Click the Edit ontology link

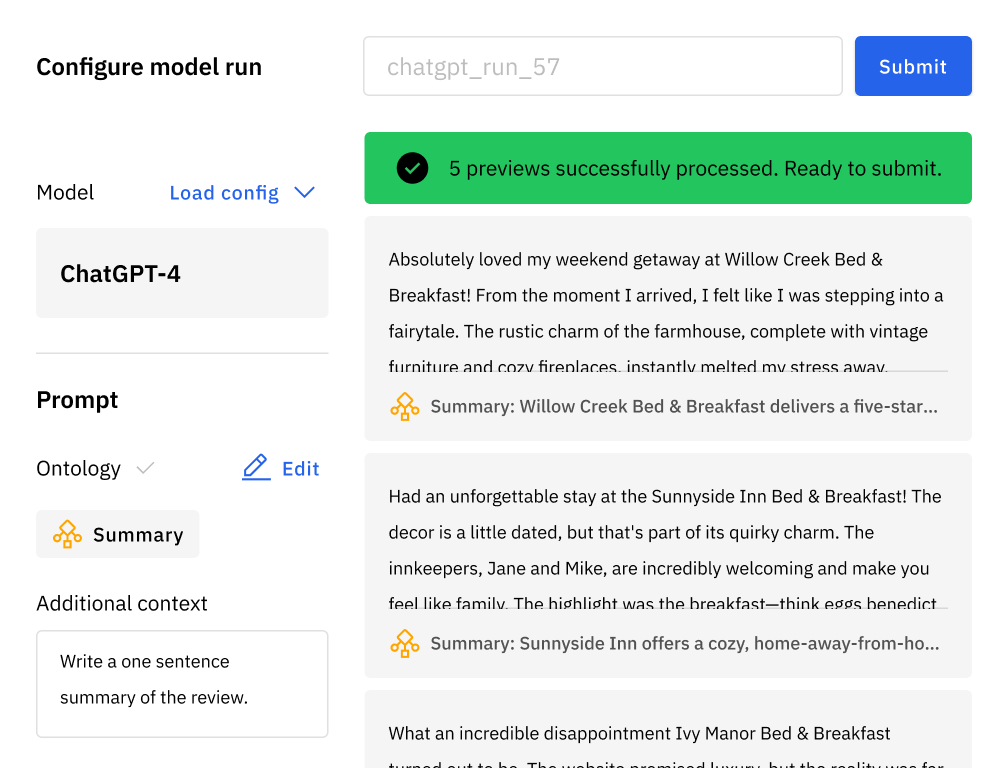[280, 468]
